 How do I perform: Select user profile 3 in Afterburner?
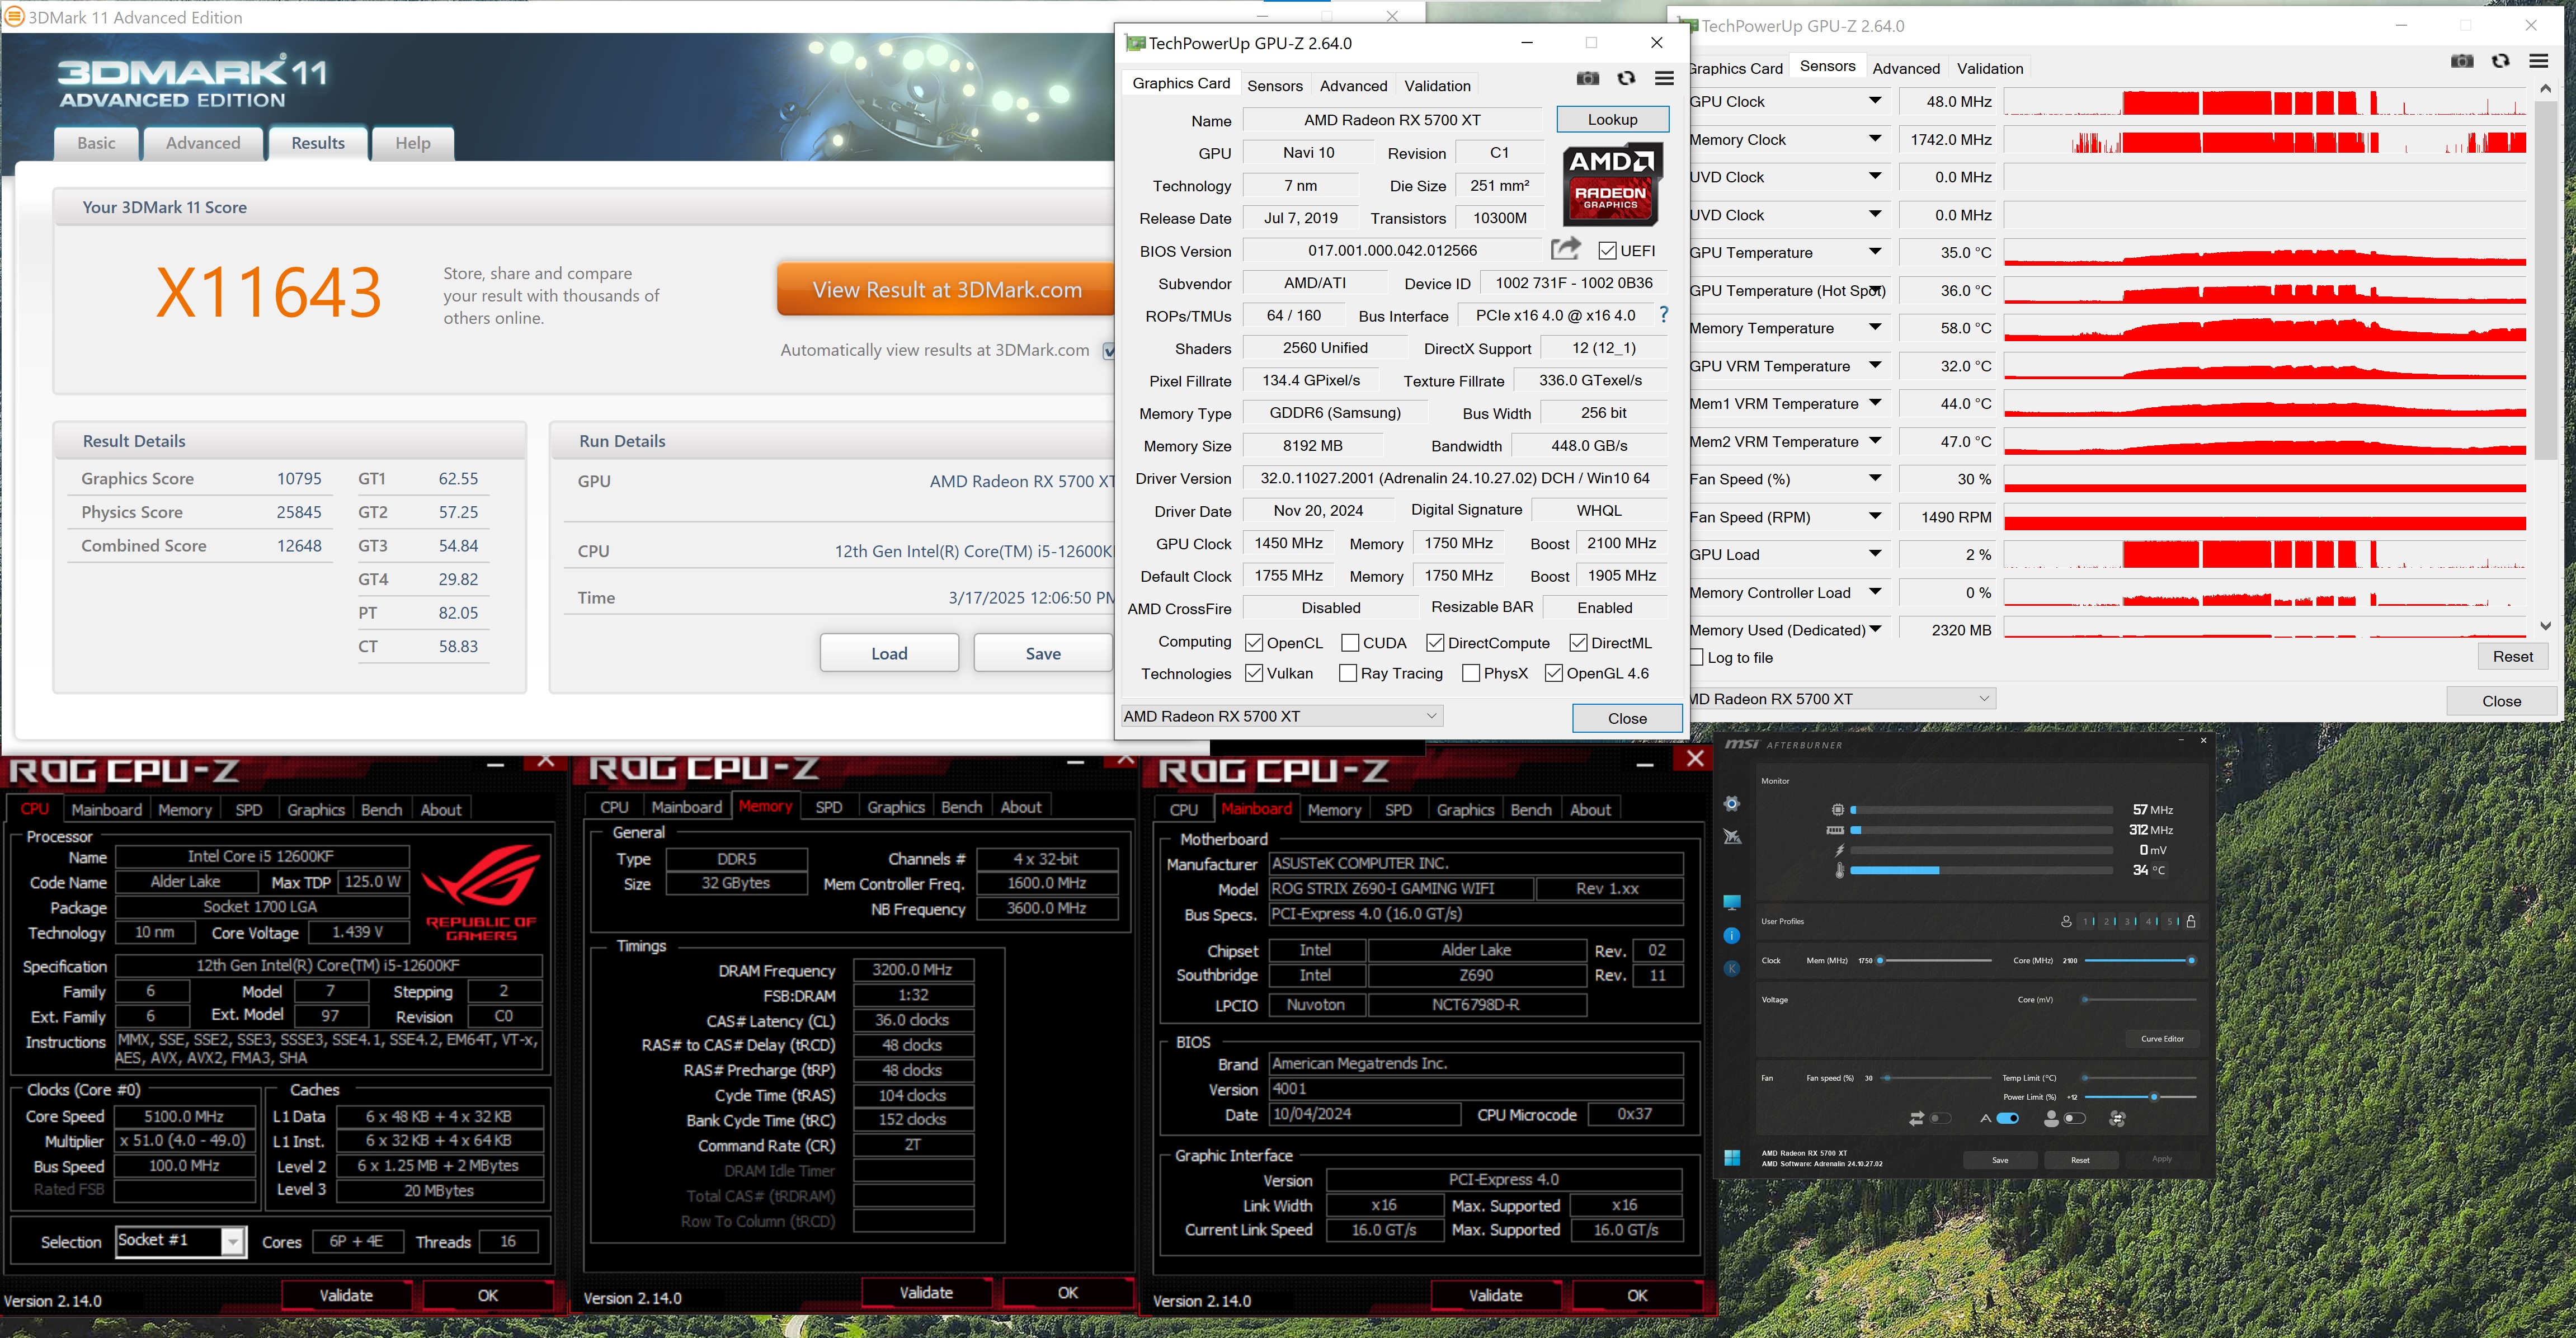pos(2128,922)
